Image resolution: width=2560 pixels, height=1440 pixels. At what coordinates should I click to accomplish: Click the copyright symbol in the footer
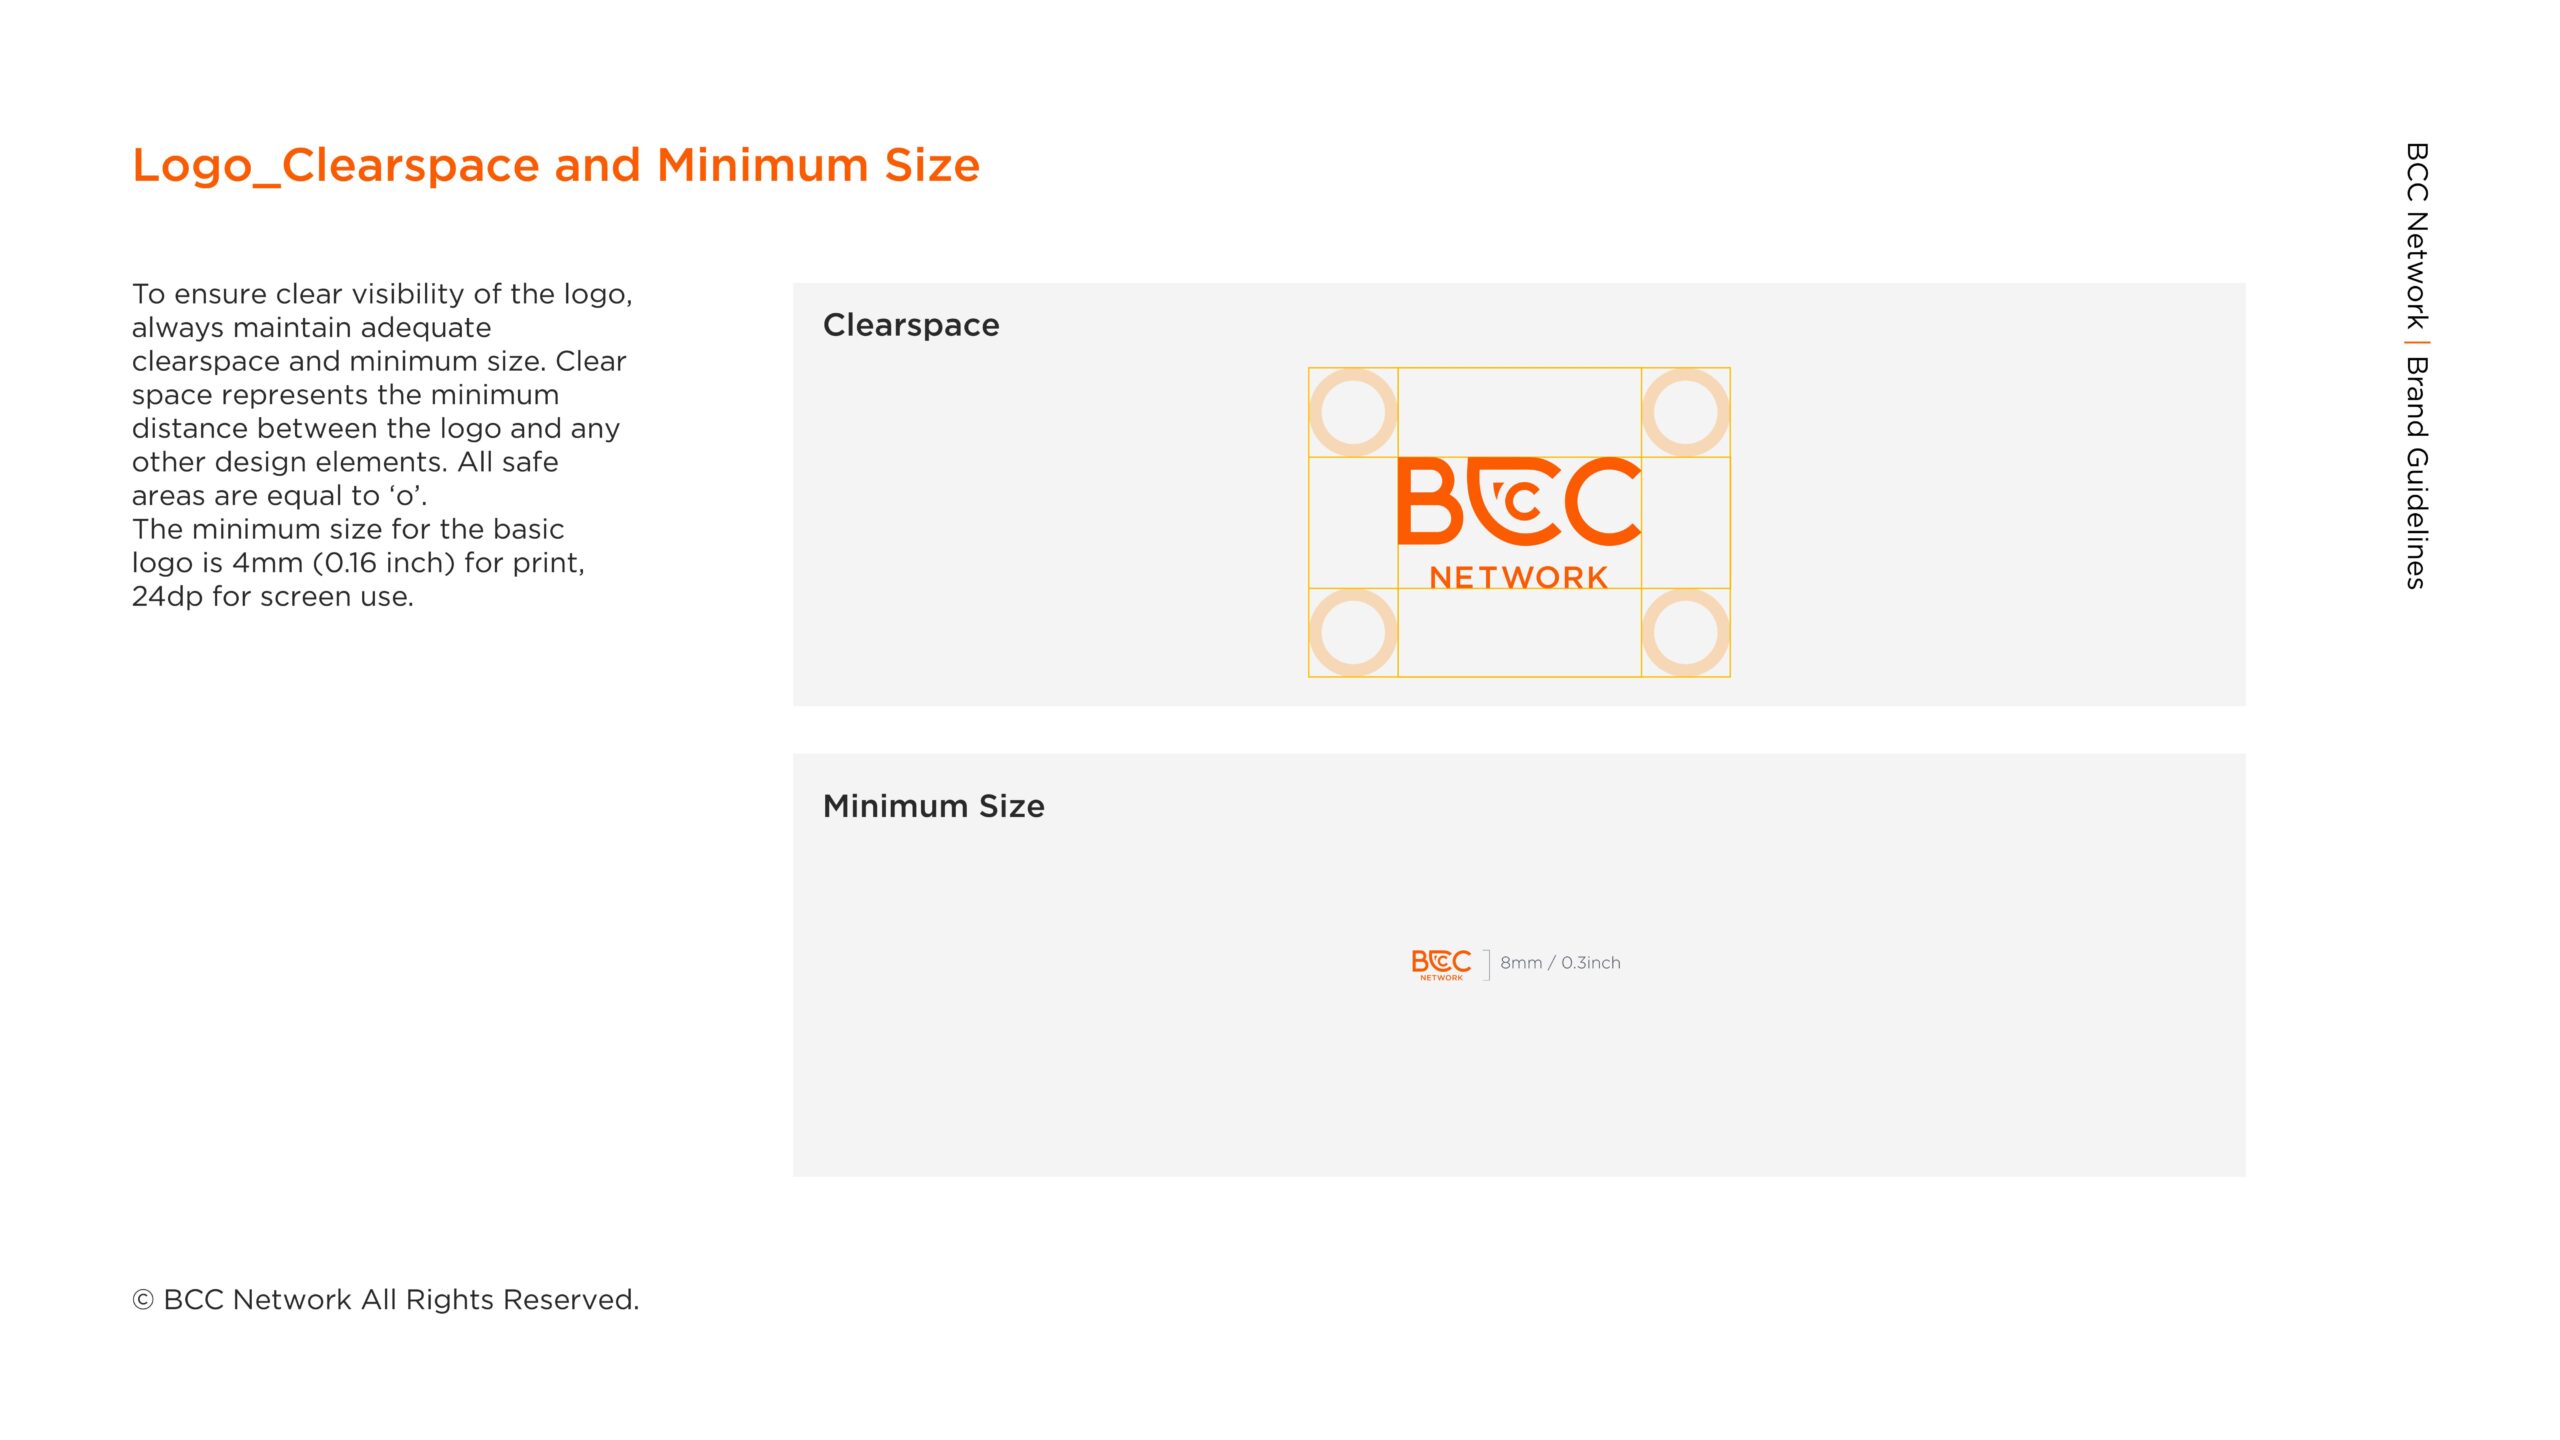143,1300
